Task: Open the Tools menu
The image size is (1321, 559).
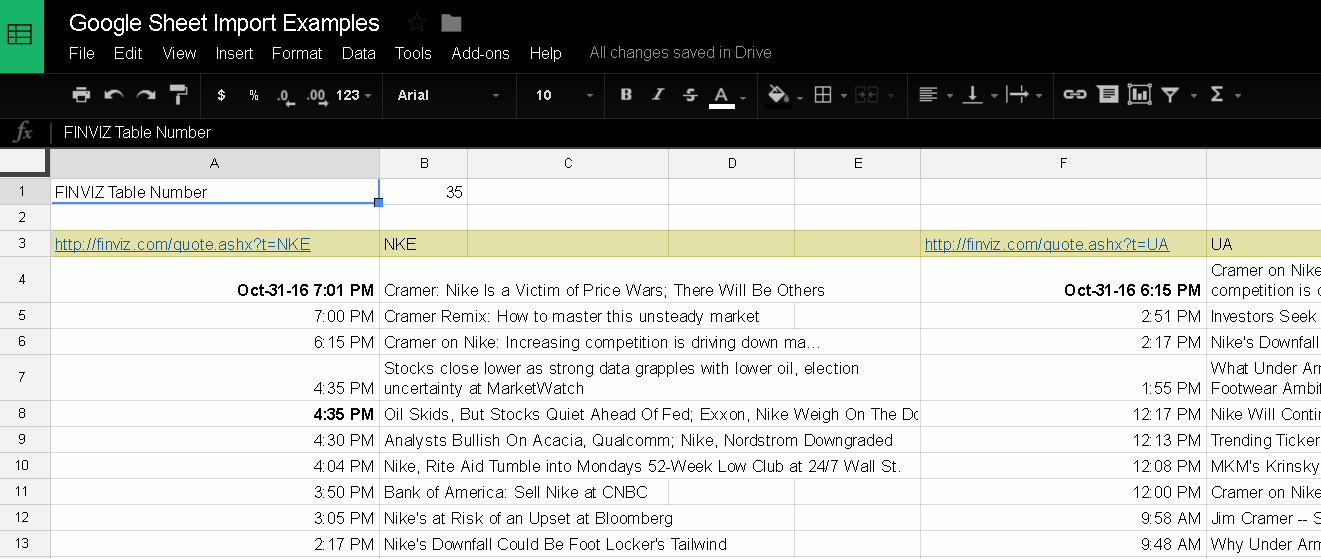Action: tap(413, 53)
